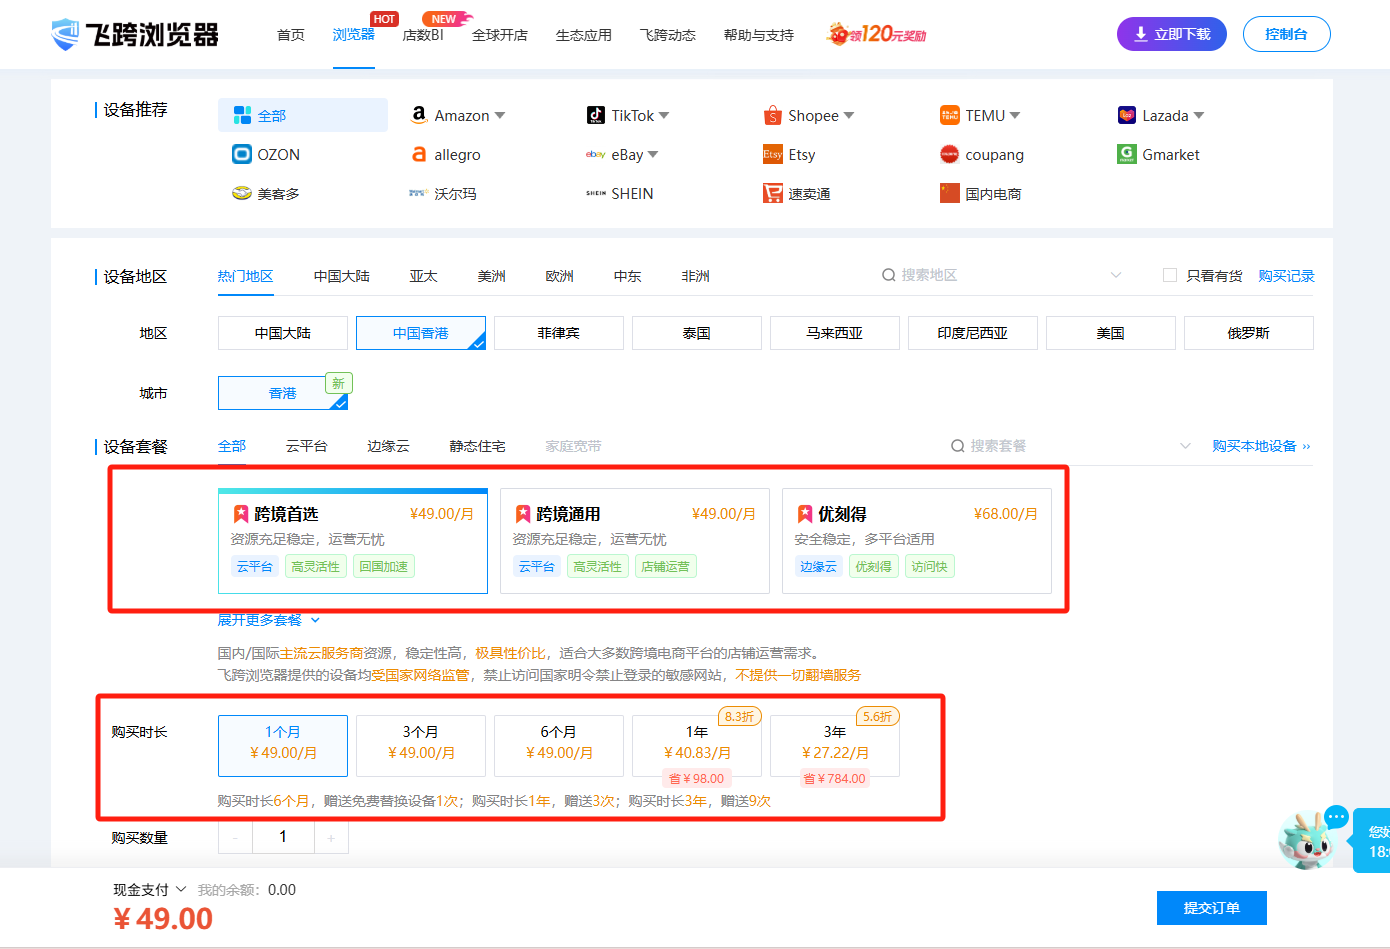1390x949 pixels.
Task: Select the 1年 purchase duration
Action: pyautogui.click(x=697, y=746)
